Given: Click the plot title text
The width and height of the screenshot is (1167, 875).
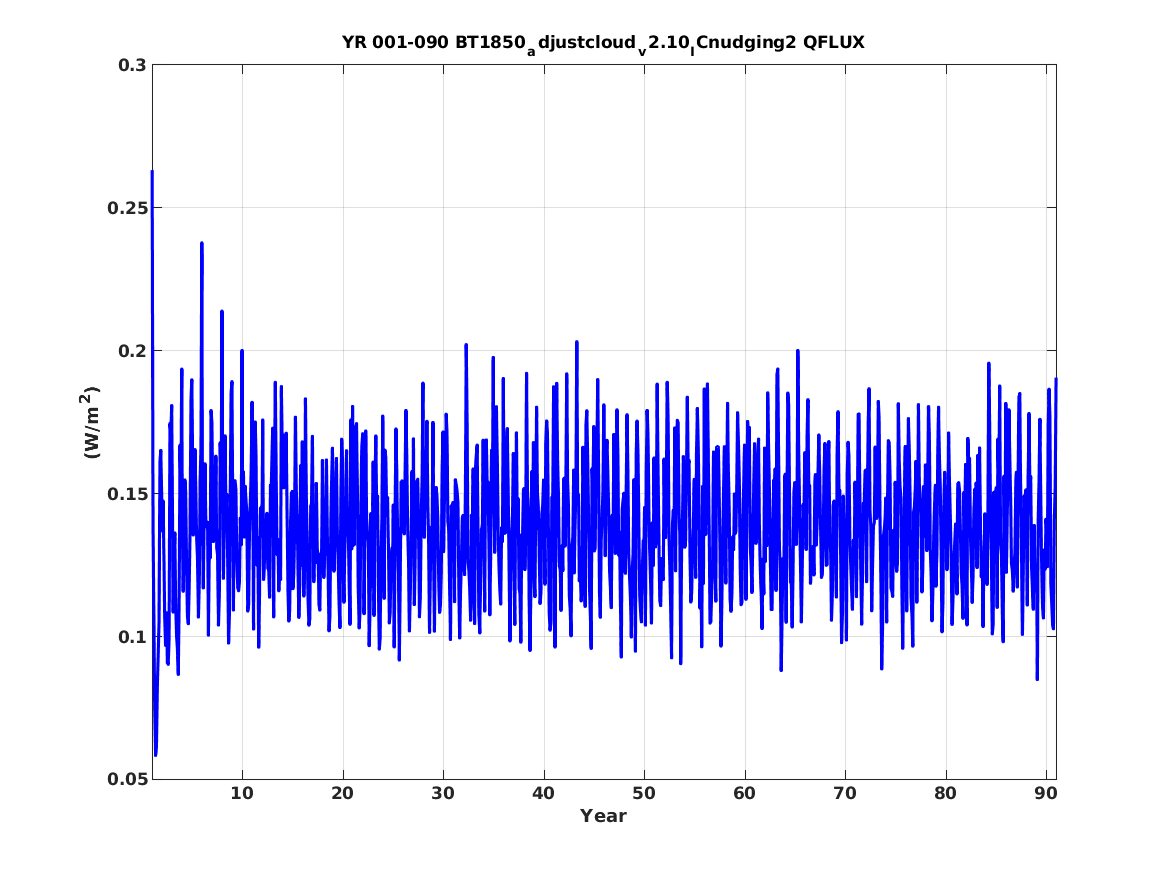Looking at the screenshot, I should coord(603,44).
